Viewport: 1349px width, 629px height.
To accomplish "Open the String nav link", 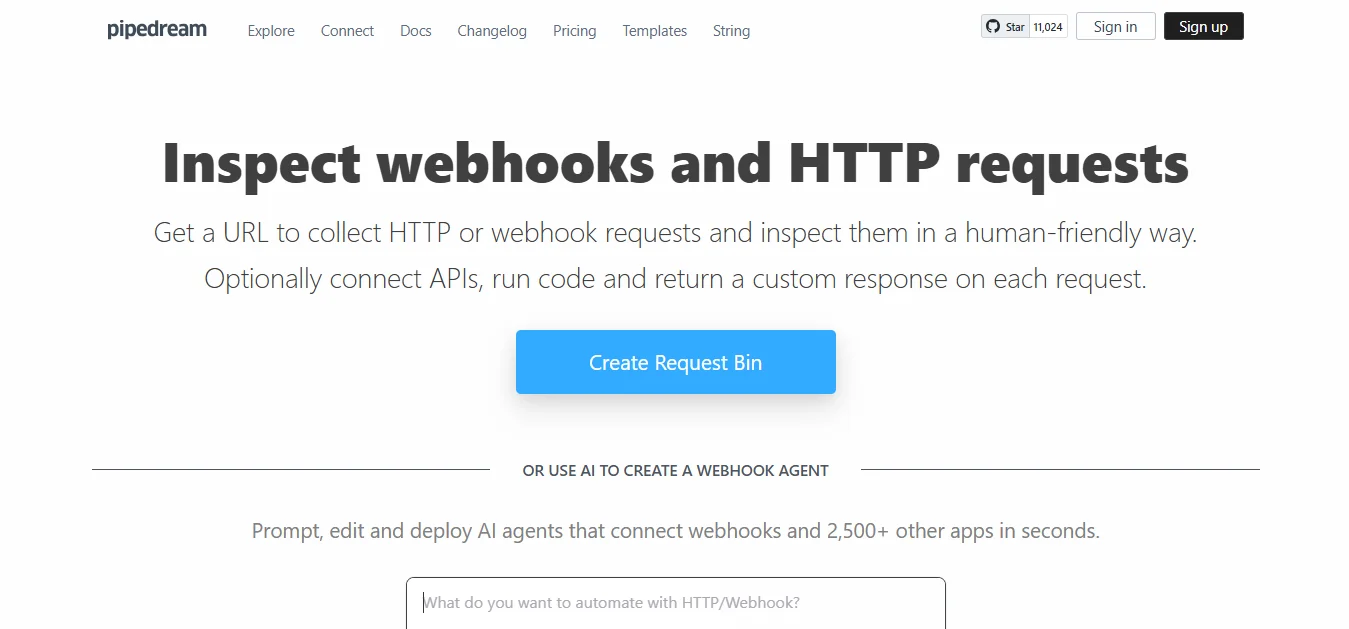I will pos(731,31).
